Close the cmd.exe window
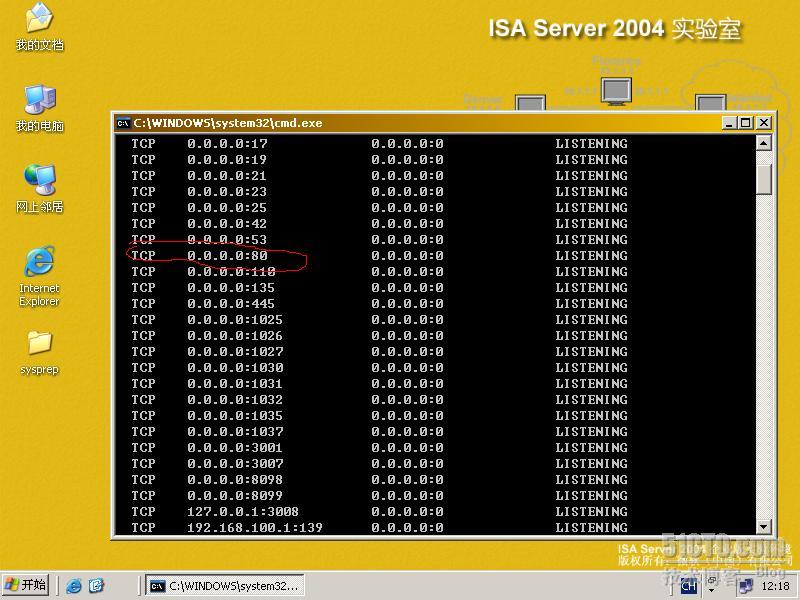Screen dimensions: 800x600 [763, 123]
